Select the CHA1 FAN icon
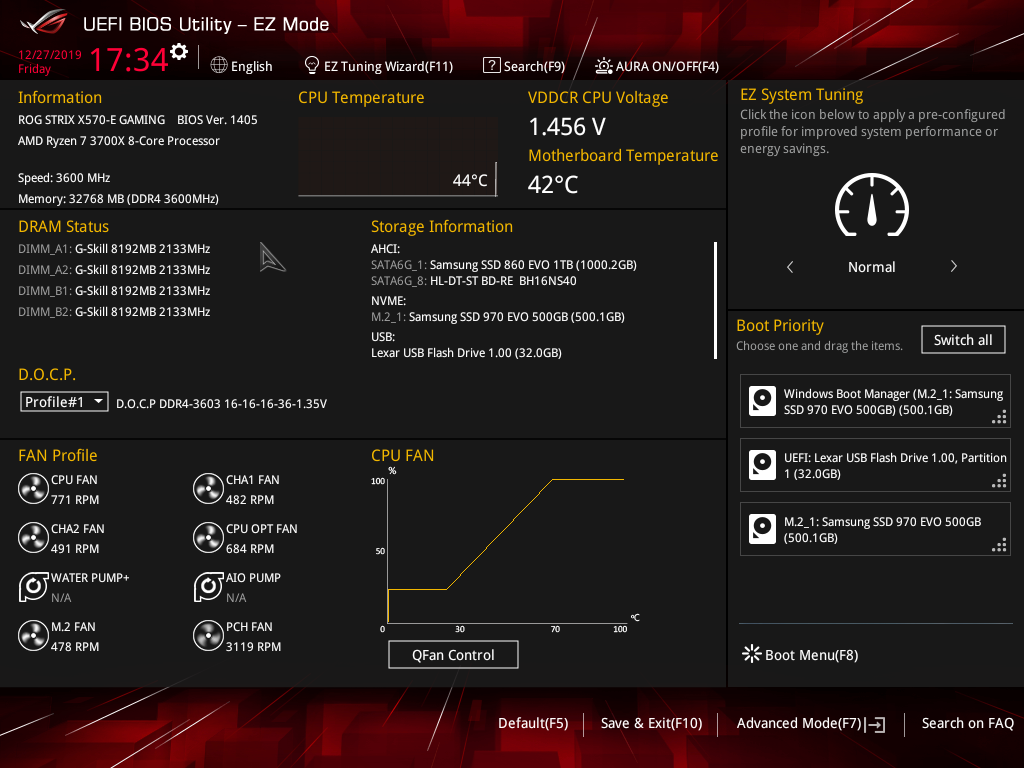This screenshot has height=768, width=1024. tap(208, 488)
